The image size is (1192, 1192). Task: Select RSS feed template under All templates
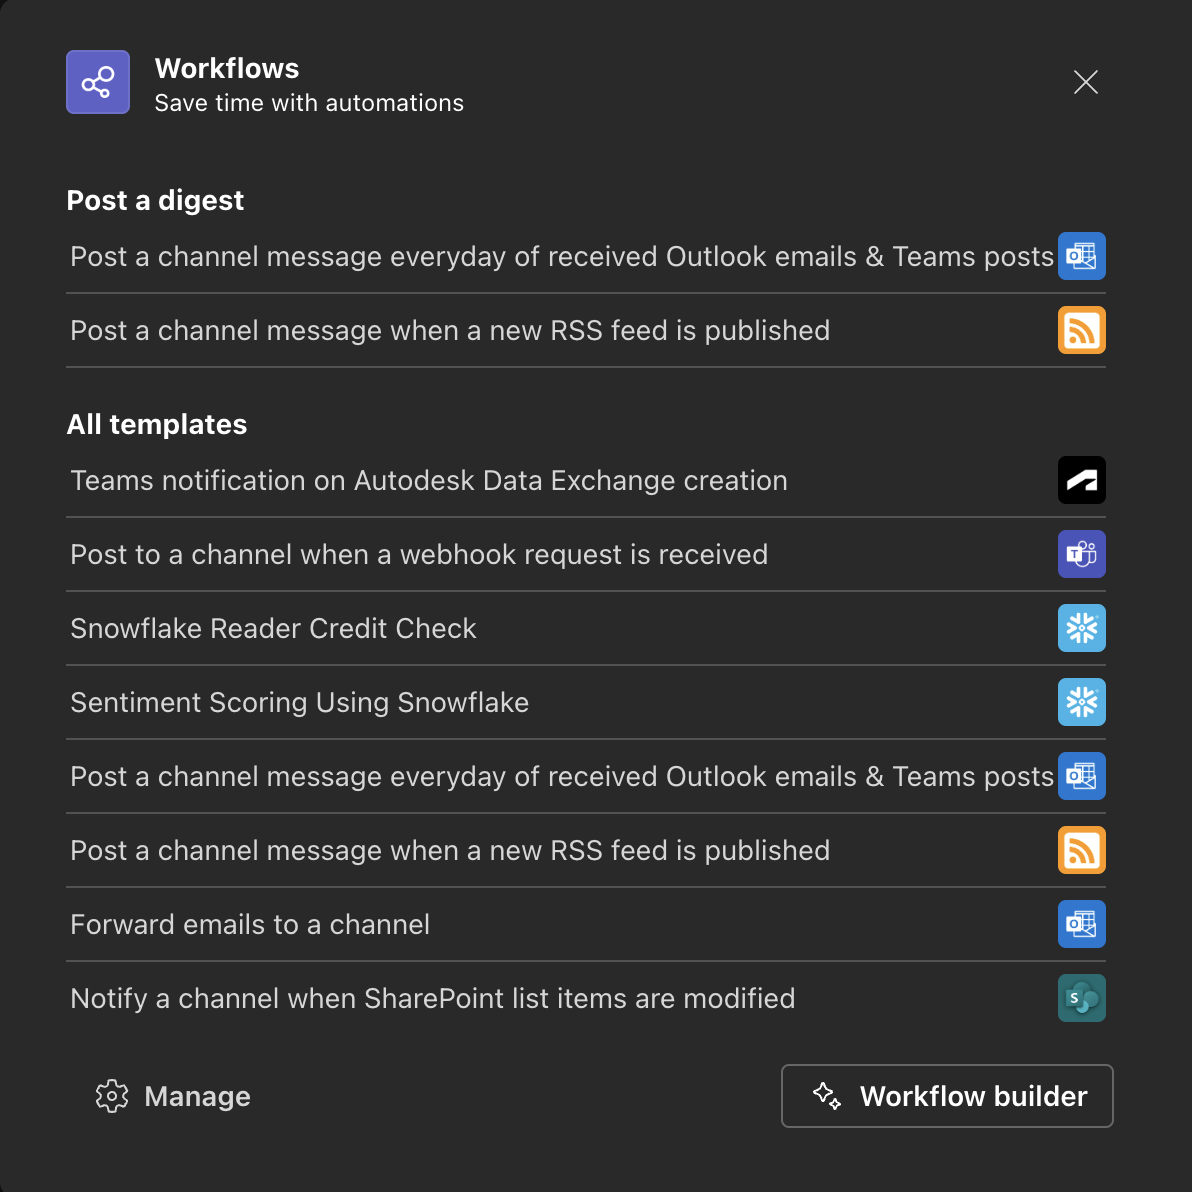point(450,851)
